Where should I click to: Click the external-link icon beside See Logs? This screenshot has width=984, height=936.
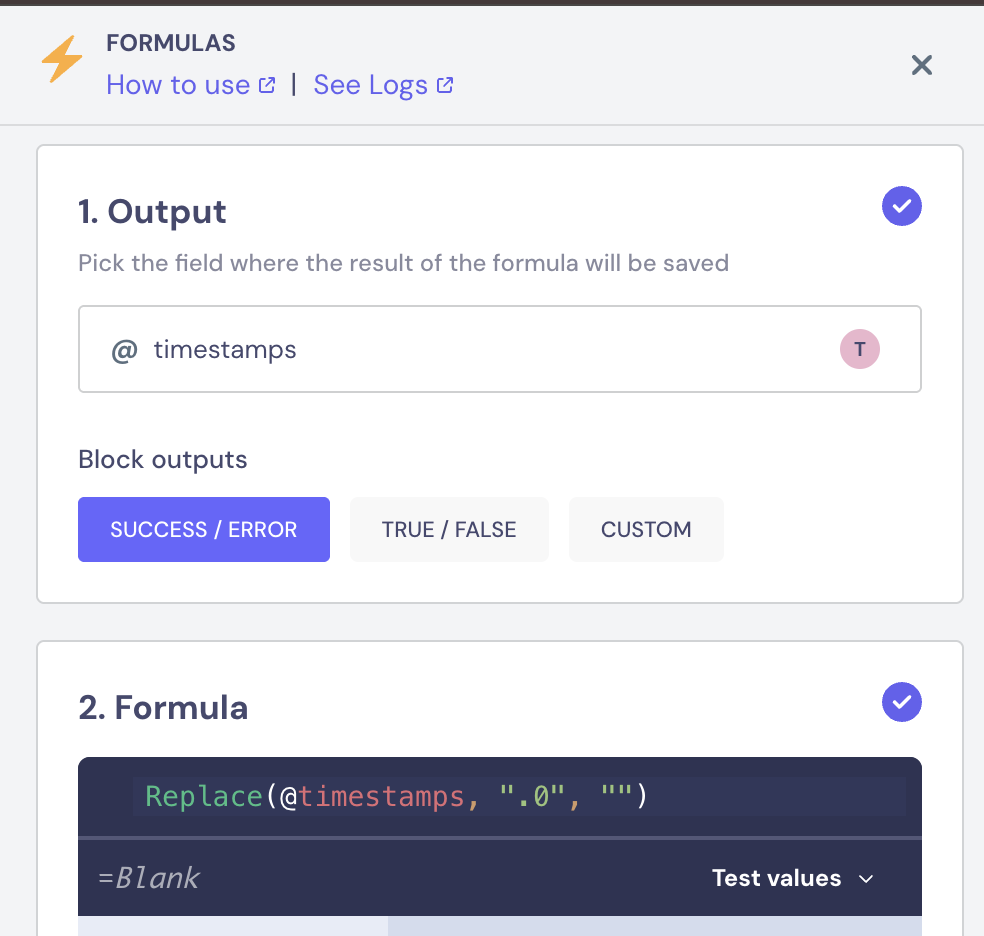(x=445, y=85)
